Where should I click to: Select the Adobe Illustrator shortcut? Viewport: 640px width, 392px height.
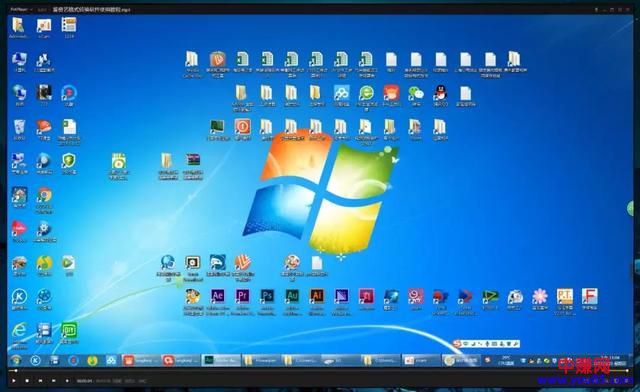(x=317, y=296)
